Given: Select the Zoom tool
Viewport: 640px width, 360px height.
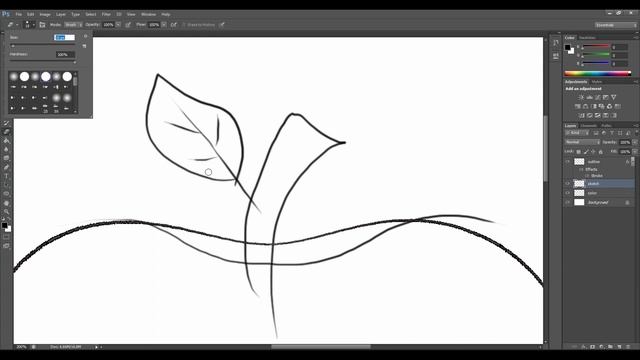Looking at the screenshot, I should [6, 211].
